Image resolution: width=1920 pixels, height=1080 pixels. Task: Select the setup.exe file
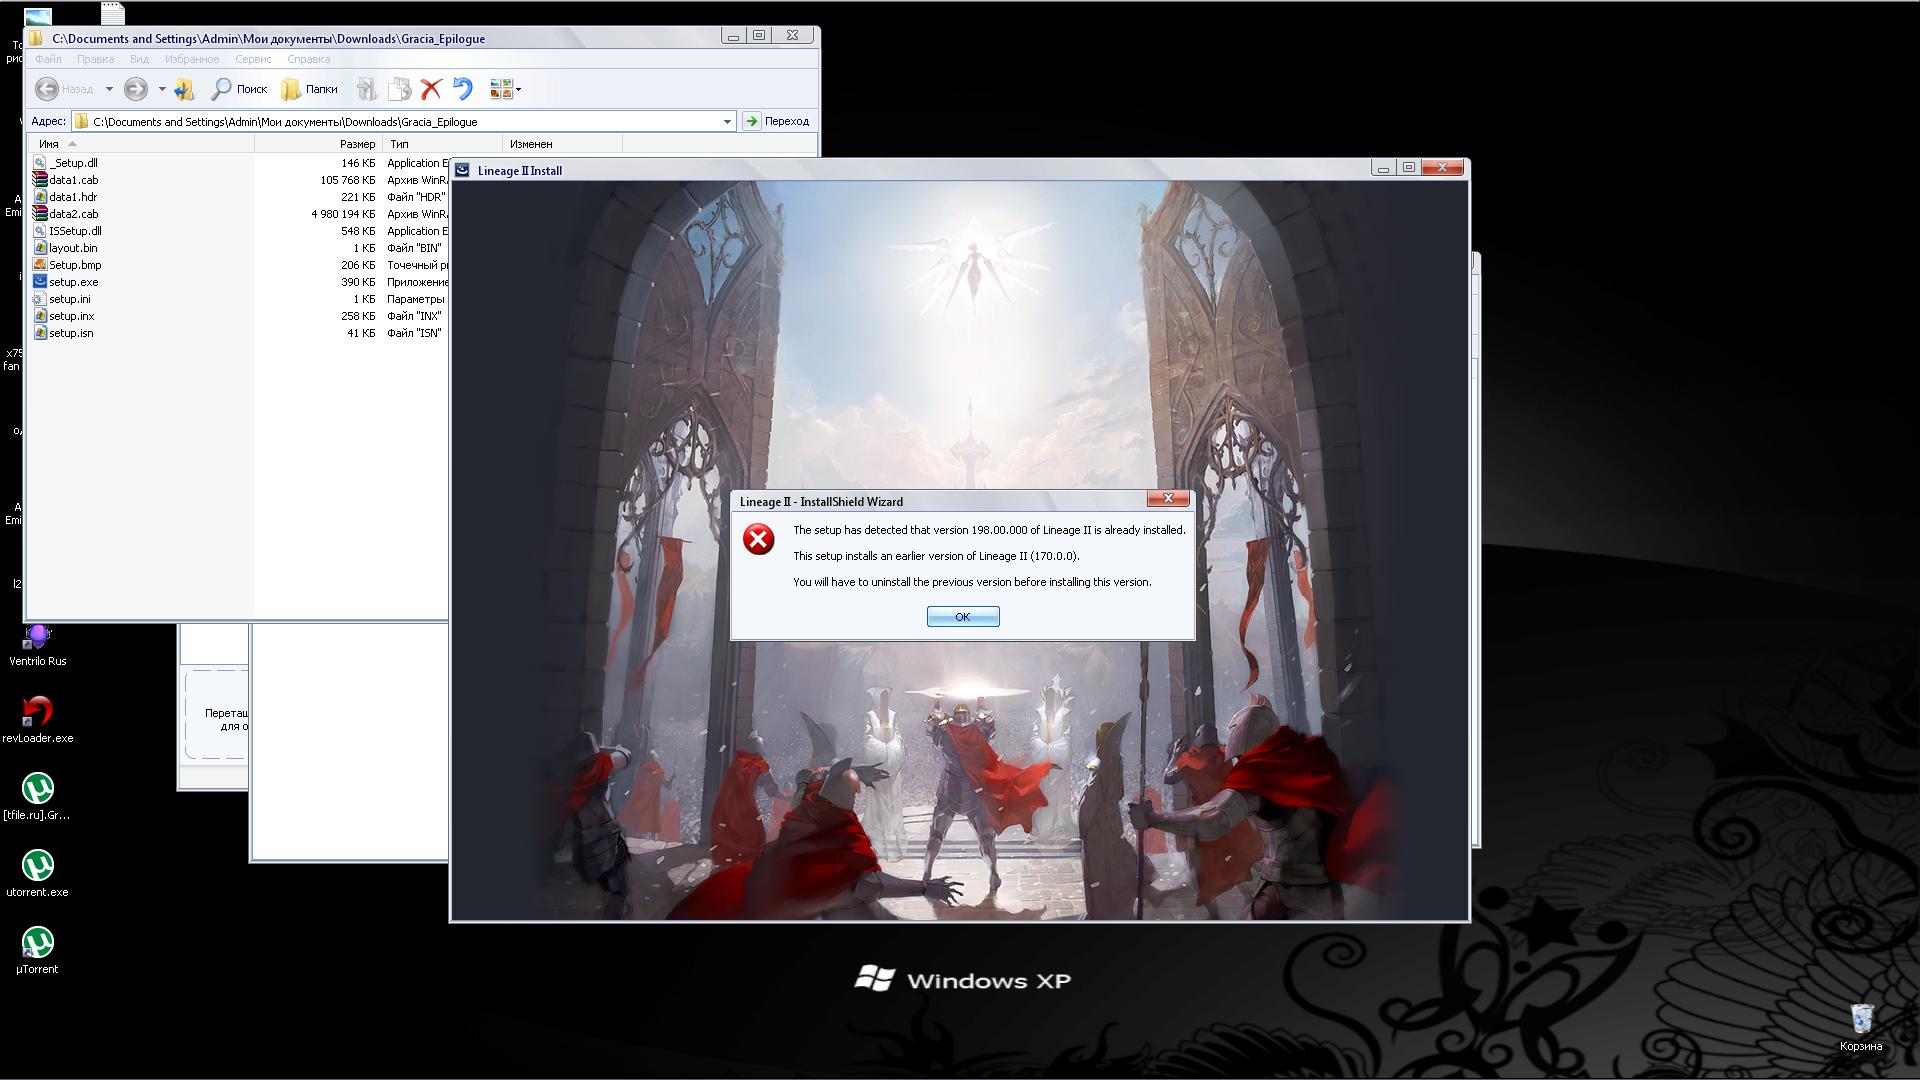coord(73,282)
